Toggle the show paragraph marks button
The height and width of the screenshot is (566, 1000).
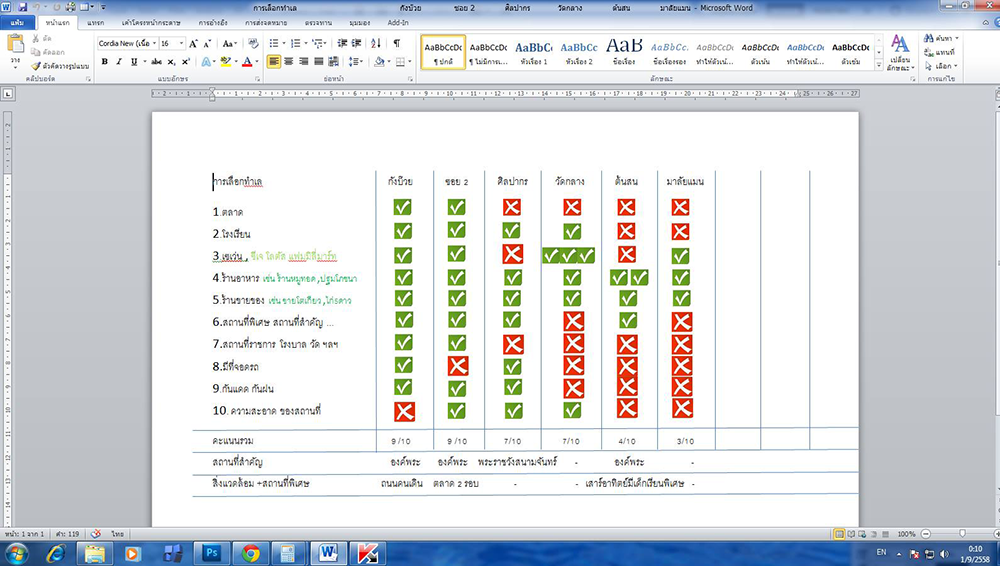[x=396, y=43]
